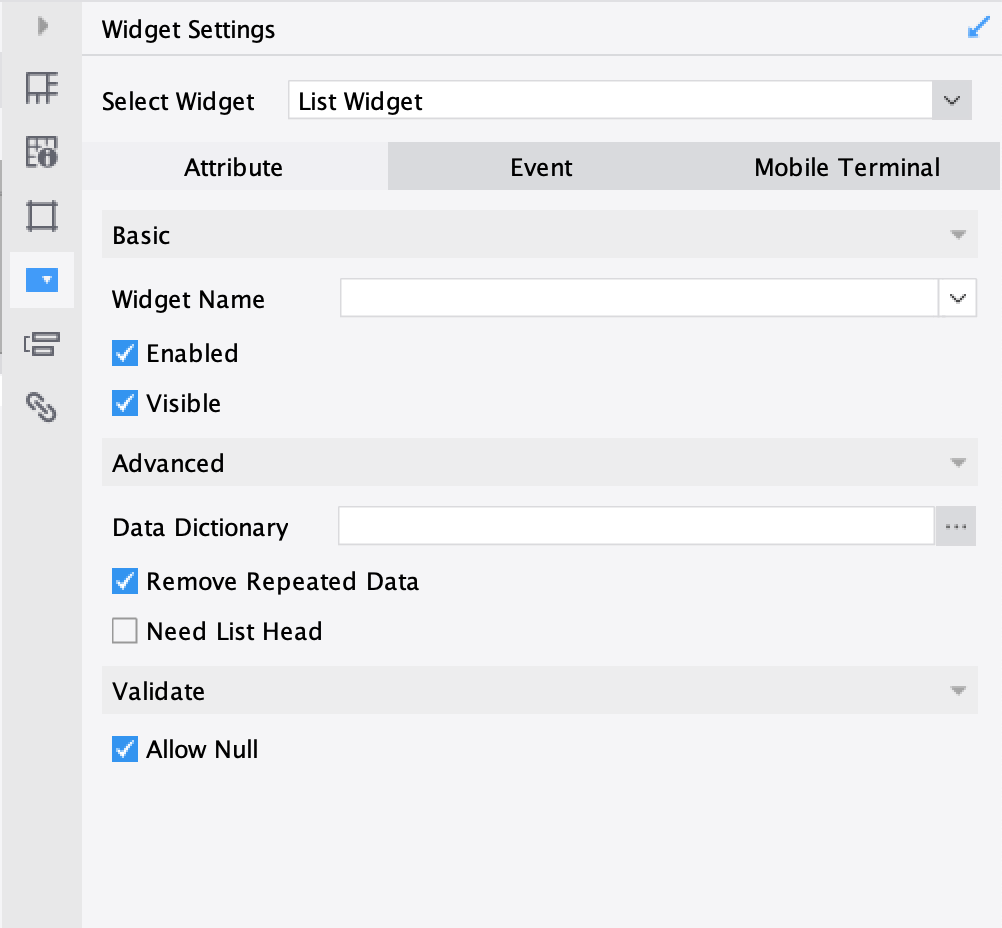Select the cell element icon in sidebar
The image size is (1002, 928).
click(x=41, y=88)
